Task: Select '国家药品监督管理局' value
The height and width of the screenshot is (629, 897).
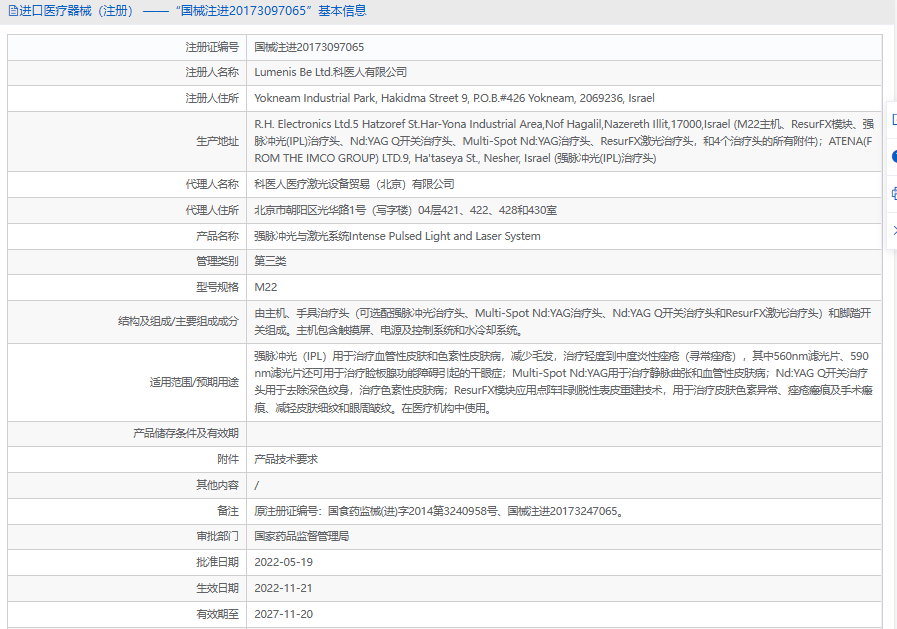Action: (x=301, y=536)
